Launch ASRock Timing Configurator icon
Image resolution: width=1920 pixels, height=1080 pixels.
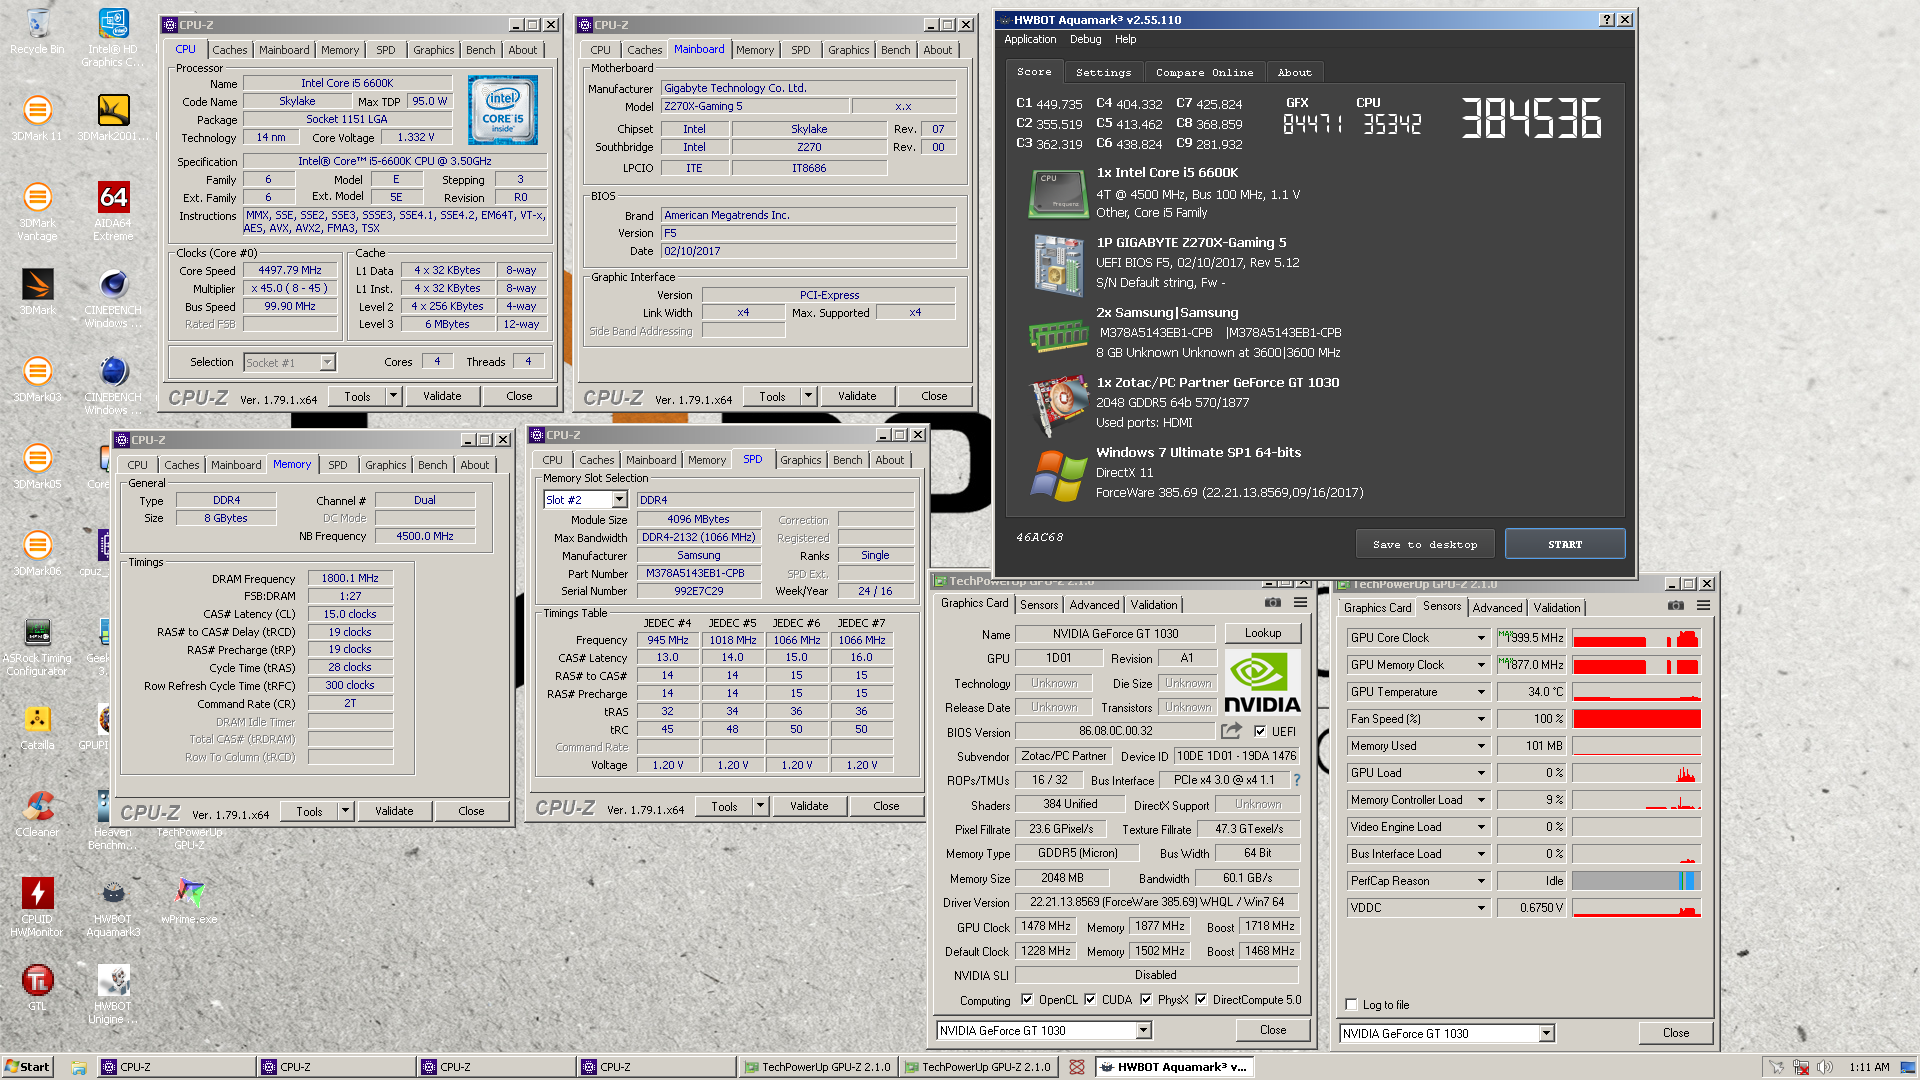pos(37,646)
